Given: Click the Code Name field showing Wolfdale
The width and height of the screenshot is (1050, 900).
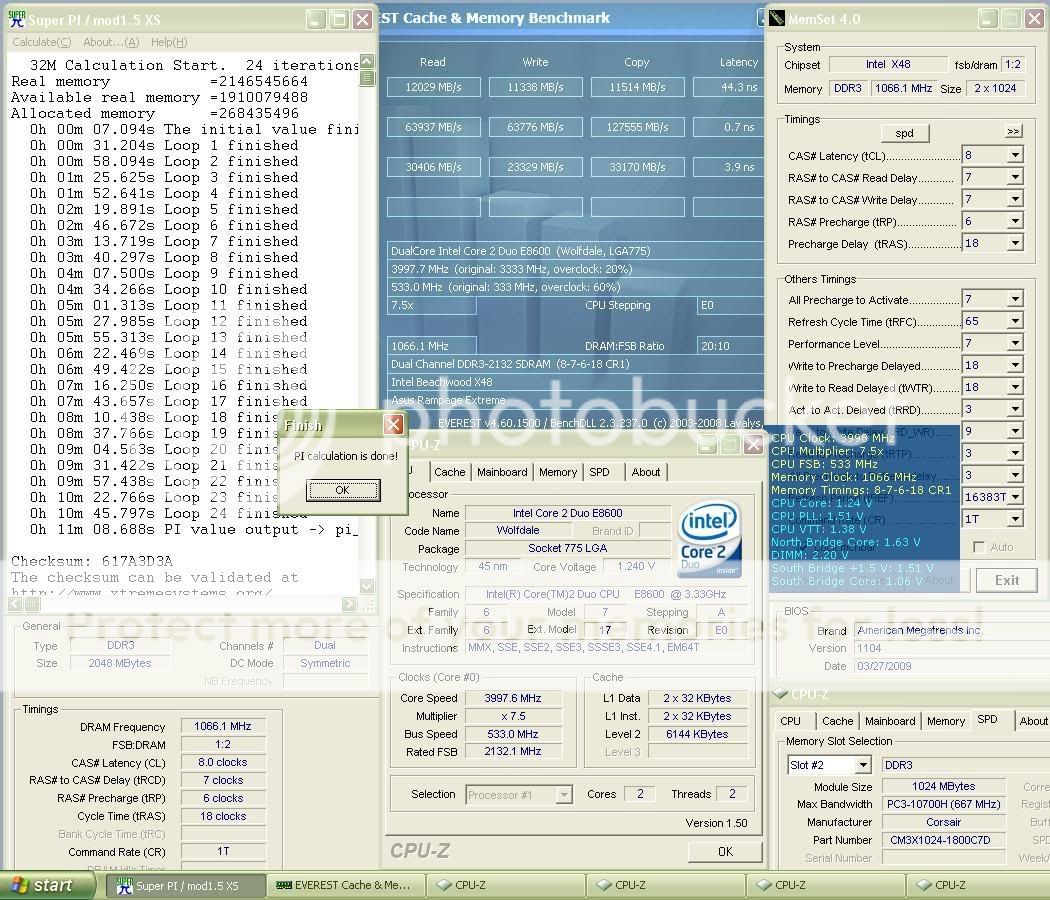Looking at the screenshot, I should pos(518,530).
